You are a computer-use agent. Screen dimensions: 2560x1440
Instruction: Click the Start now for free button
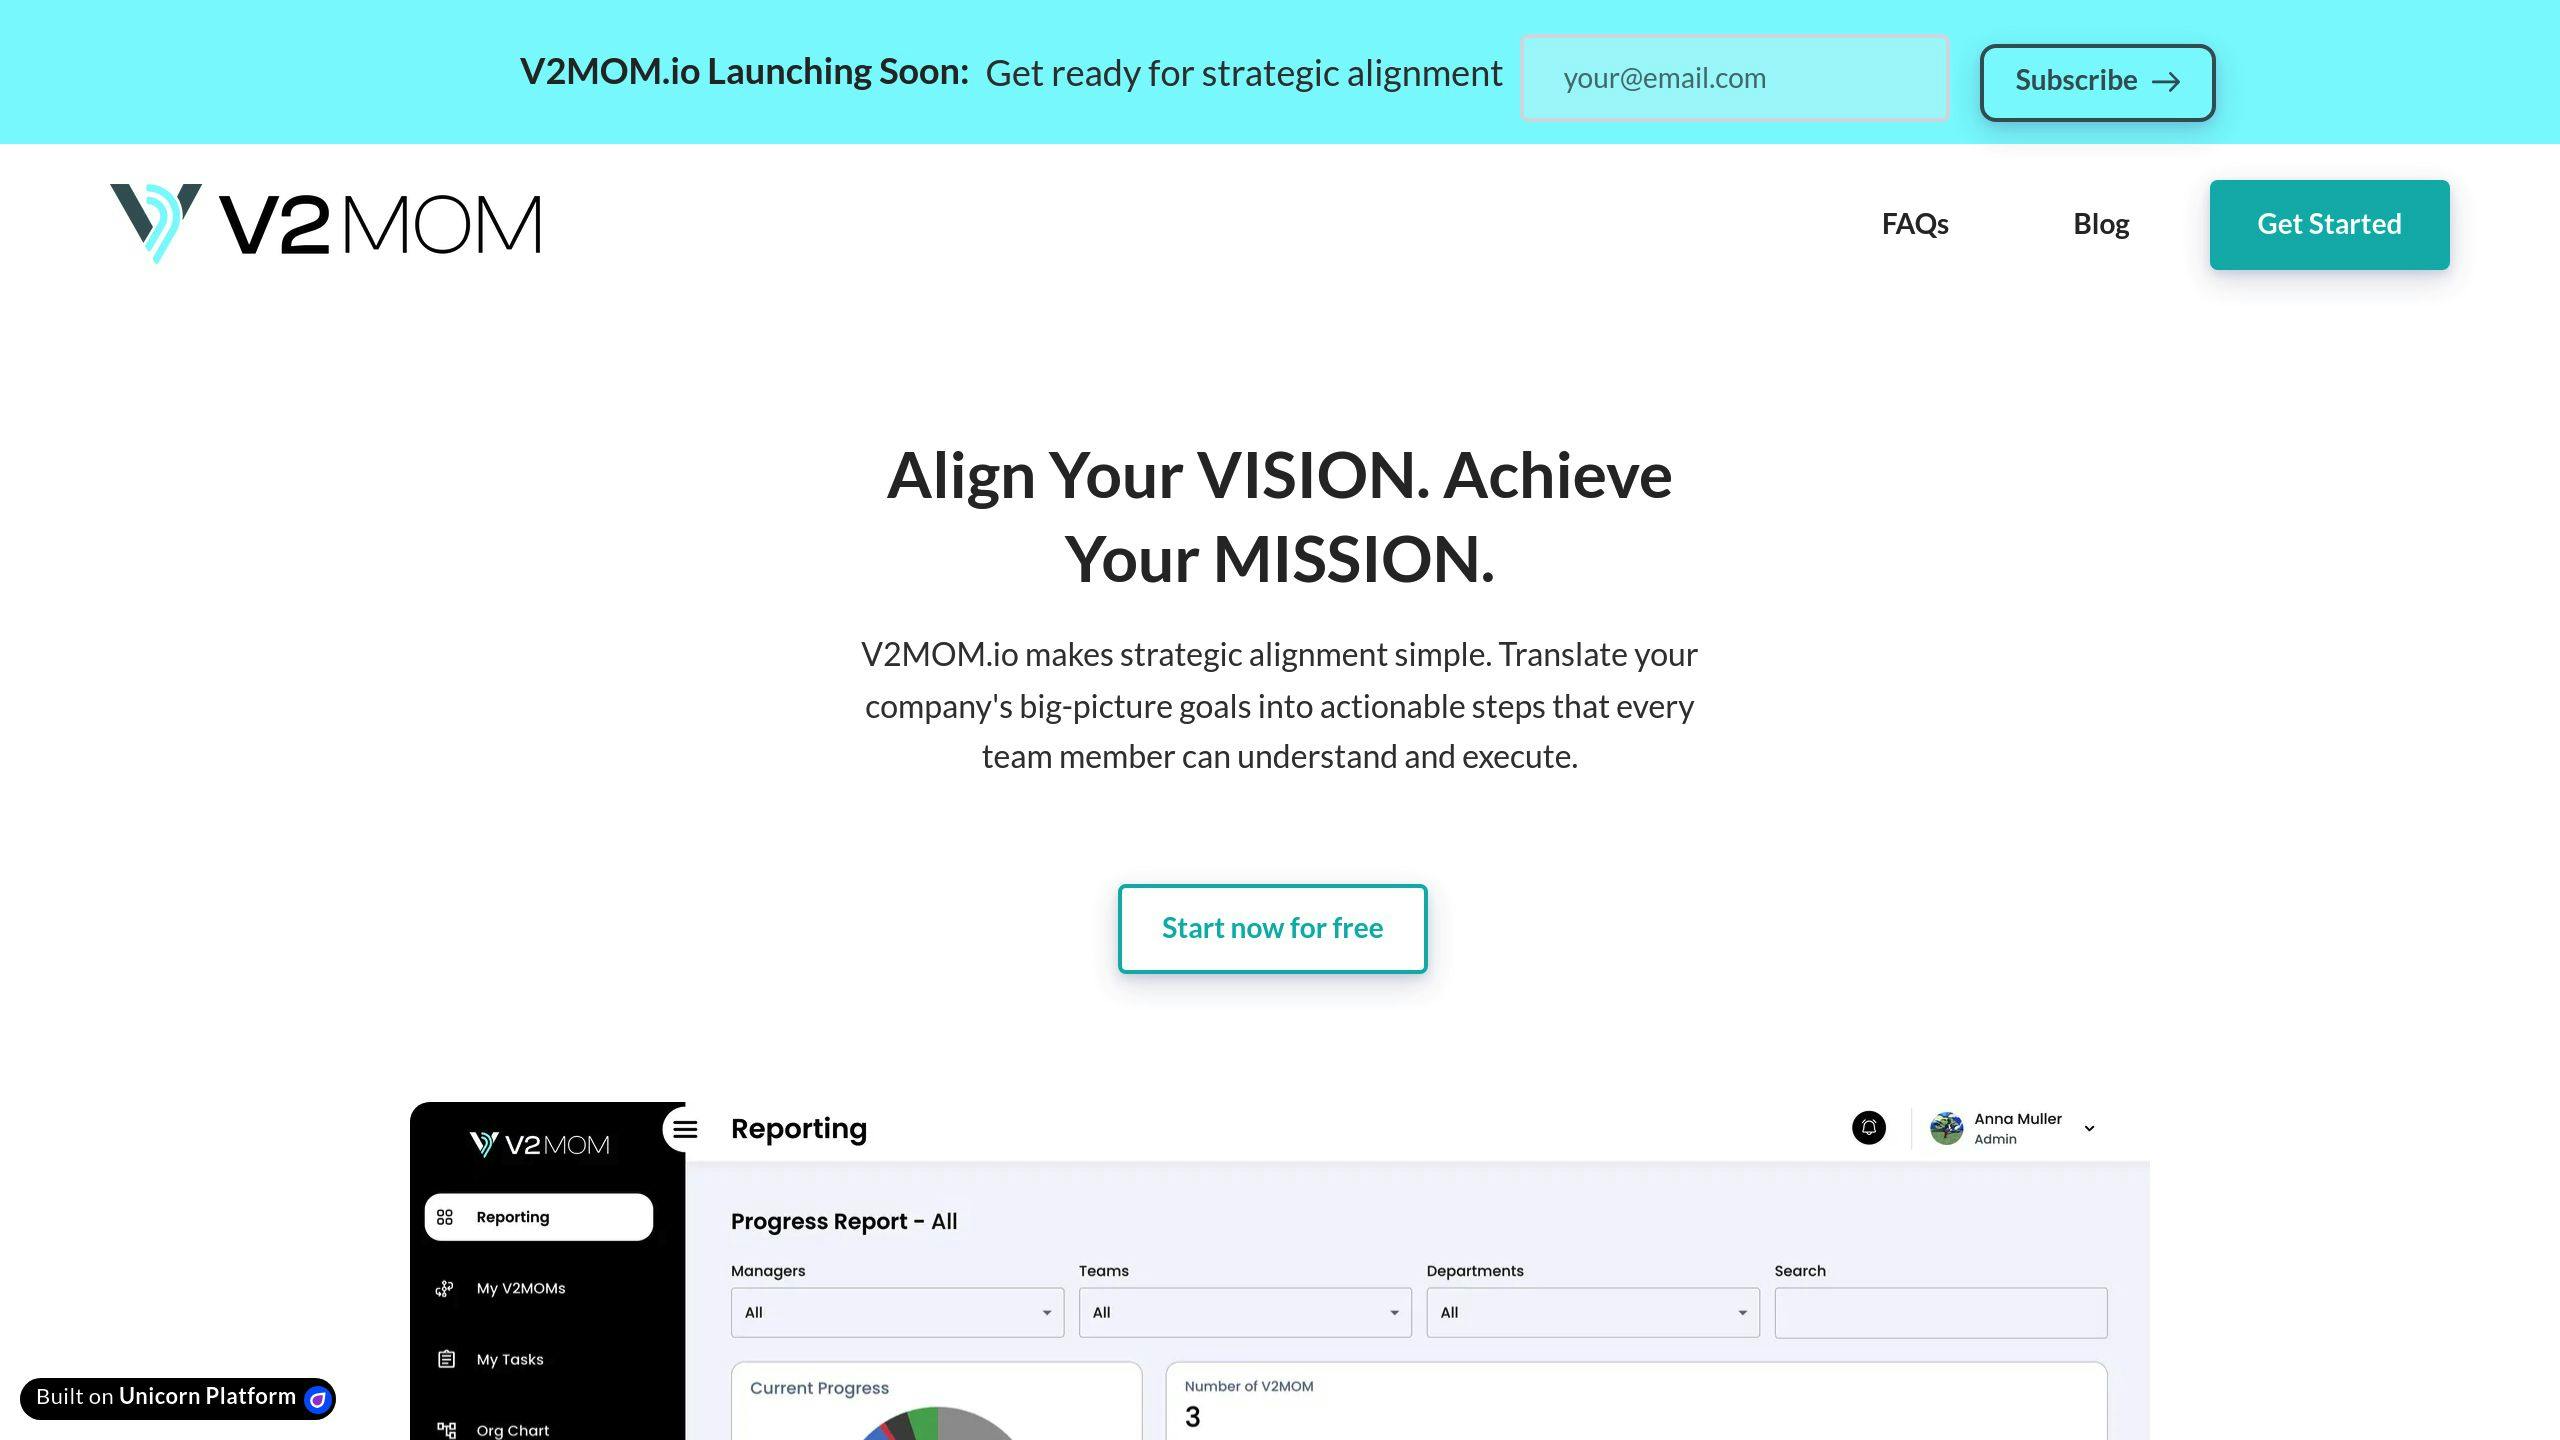[1271, 927]
